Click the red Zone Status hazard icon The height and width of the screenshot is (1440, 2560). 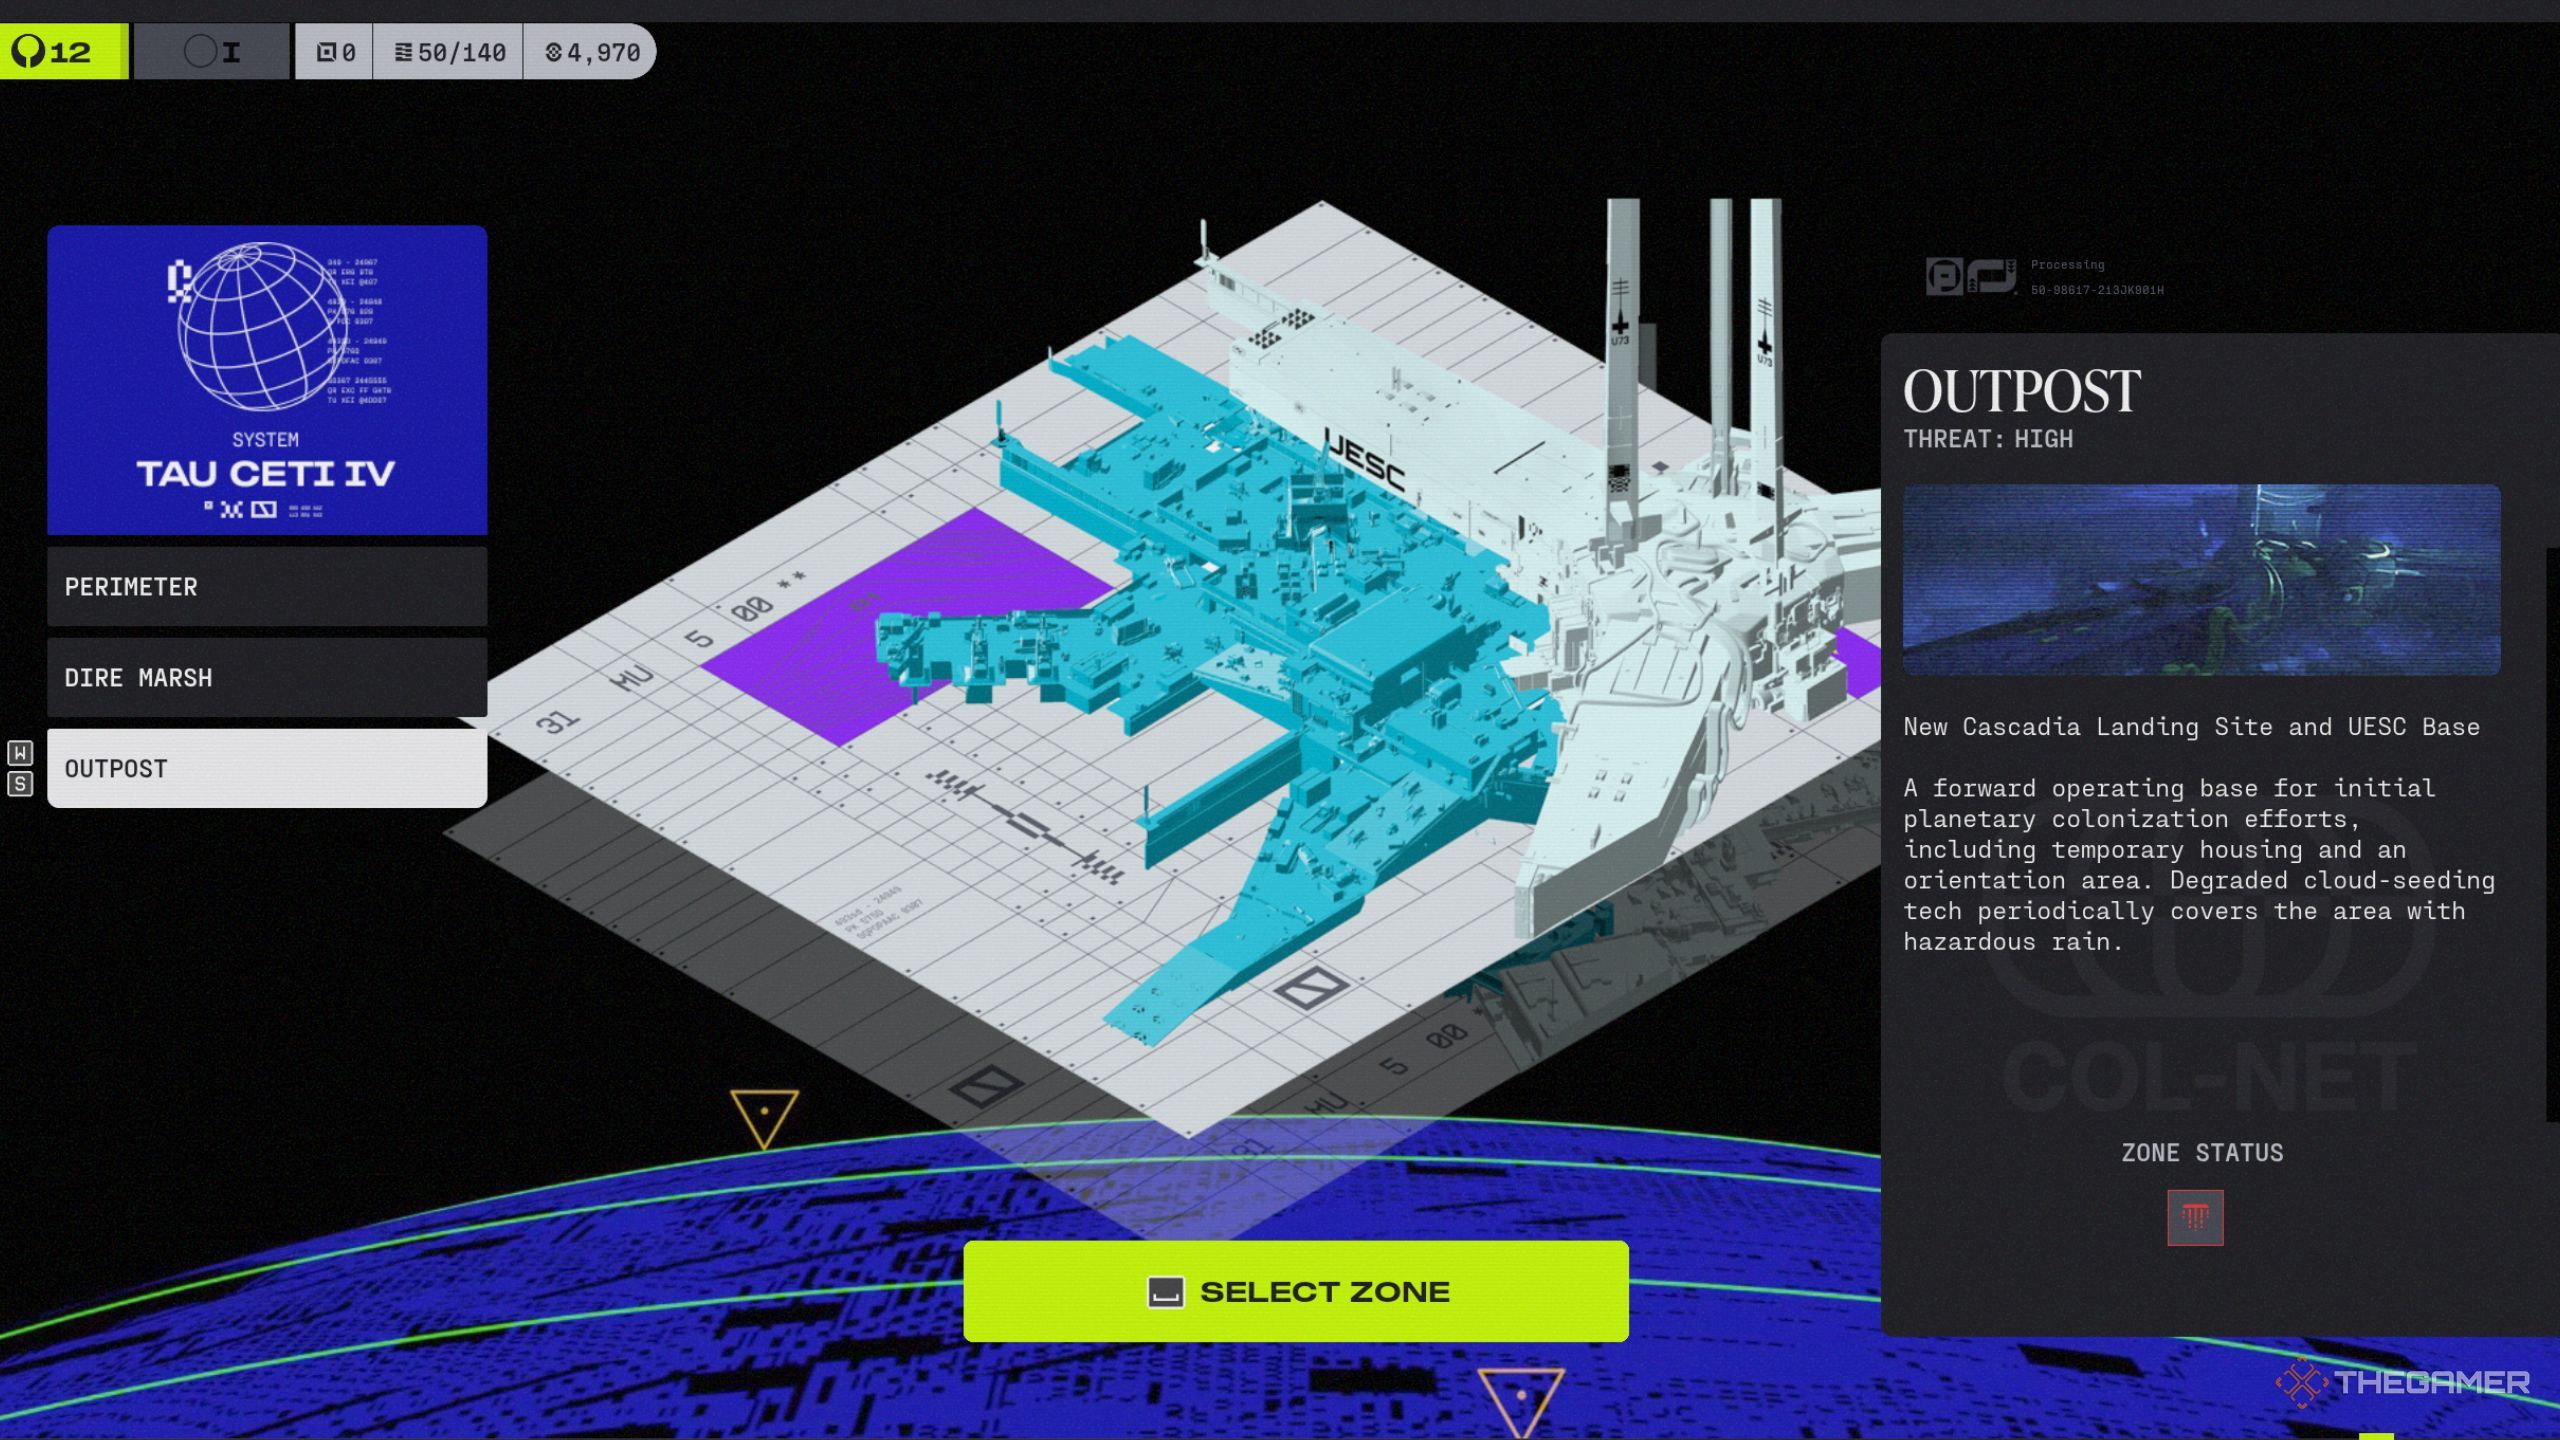pyautogui.click(x=2195, y=1217)
